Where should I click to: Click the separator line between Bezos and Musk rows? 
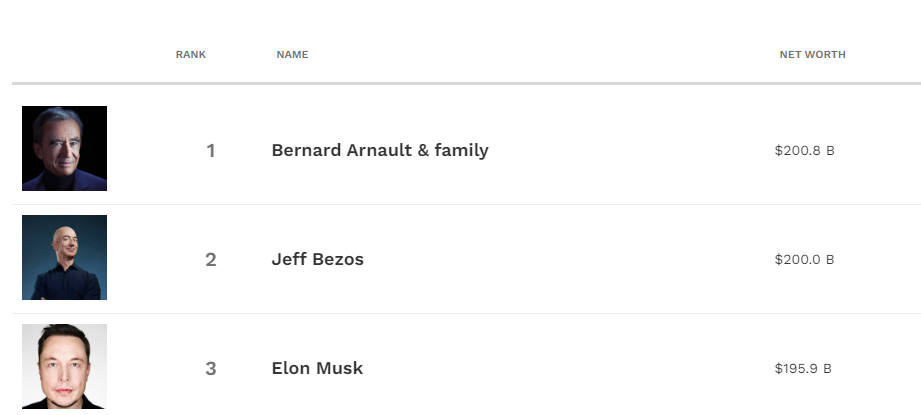pyautogui.click(x=466, y=313)
